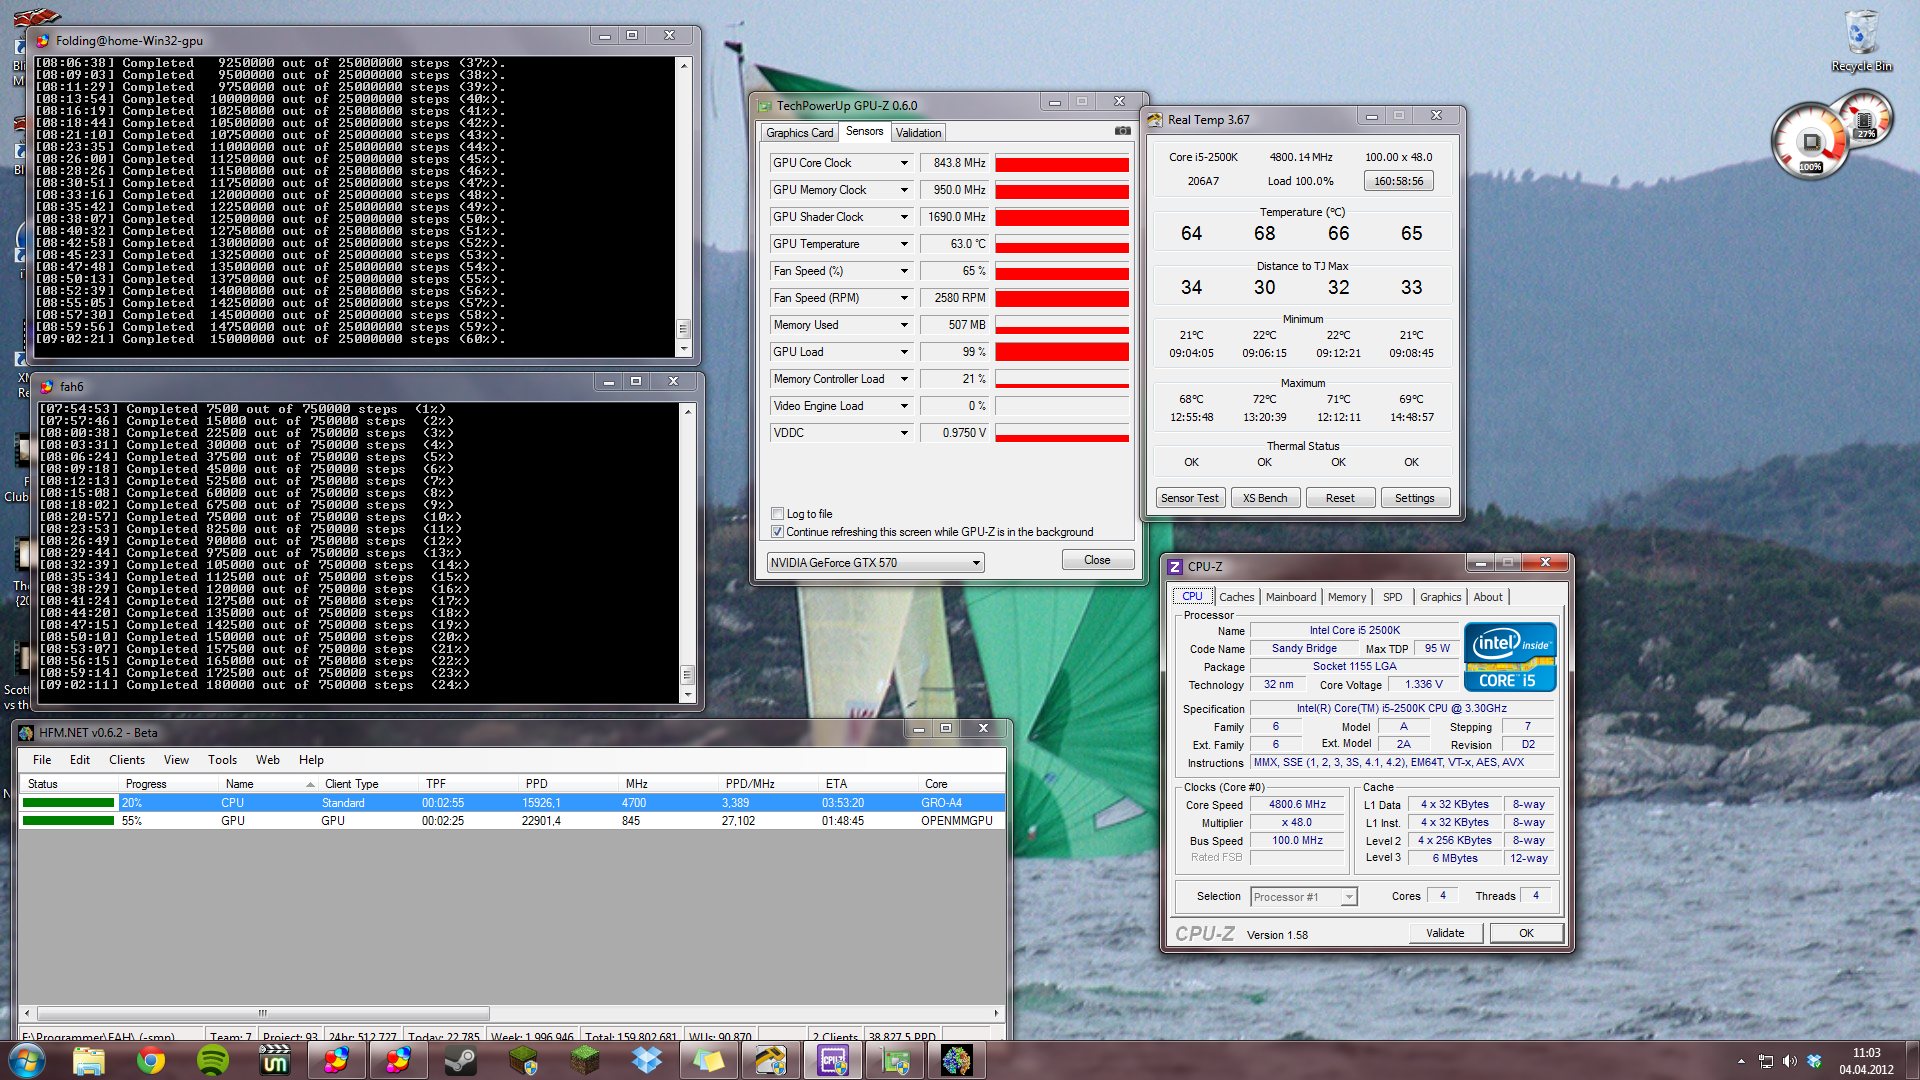1920x1080 pixels.
Task: Click Real Temp Reset button
Action: click(1340, 498)
